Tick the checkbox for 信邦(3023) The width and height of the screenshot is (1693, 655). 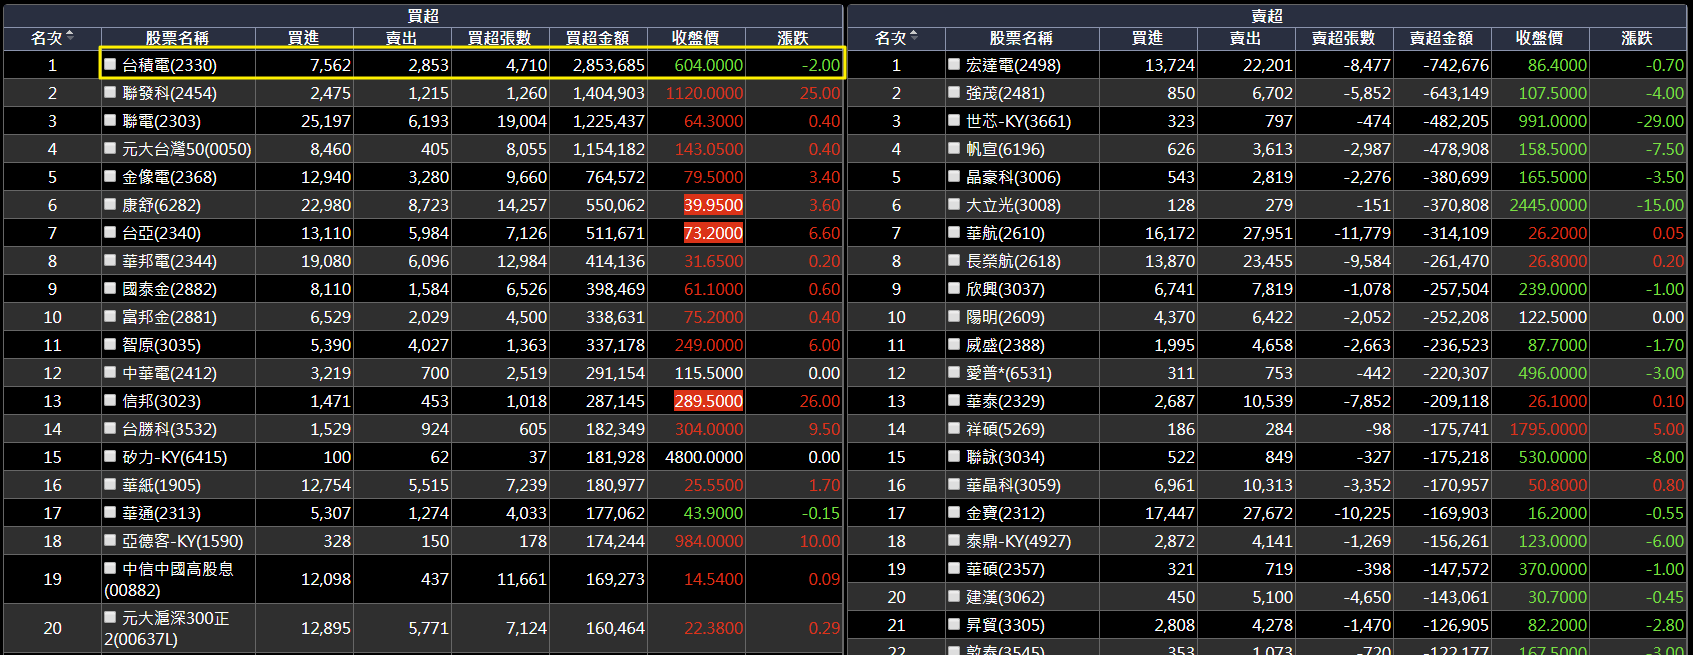click(110, 400)
